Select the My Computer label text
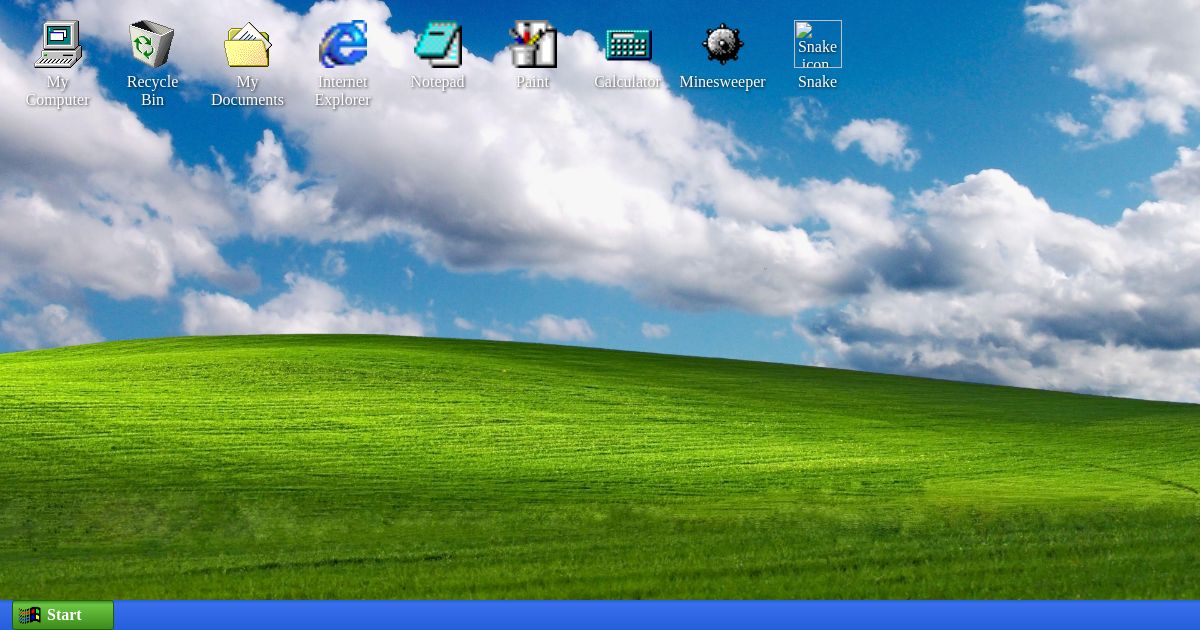The image size is (1200, 630). coord(57,91)
